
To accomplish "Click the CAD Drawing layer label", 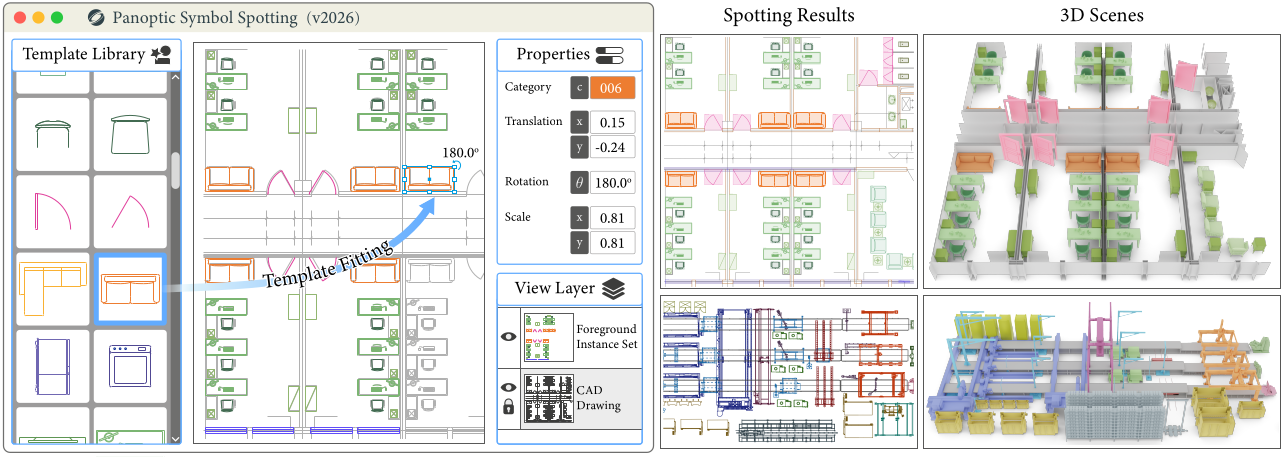I will pyautogui.click(x=599, y=397).
